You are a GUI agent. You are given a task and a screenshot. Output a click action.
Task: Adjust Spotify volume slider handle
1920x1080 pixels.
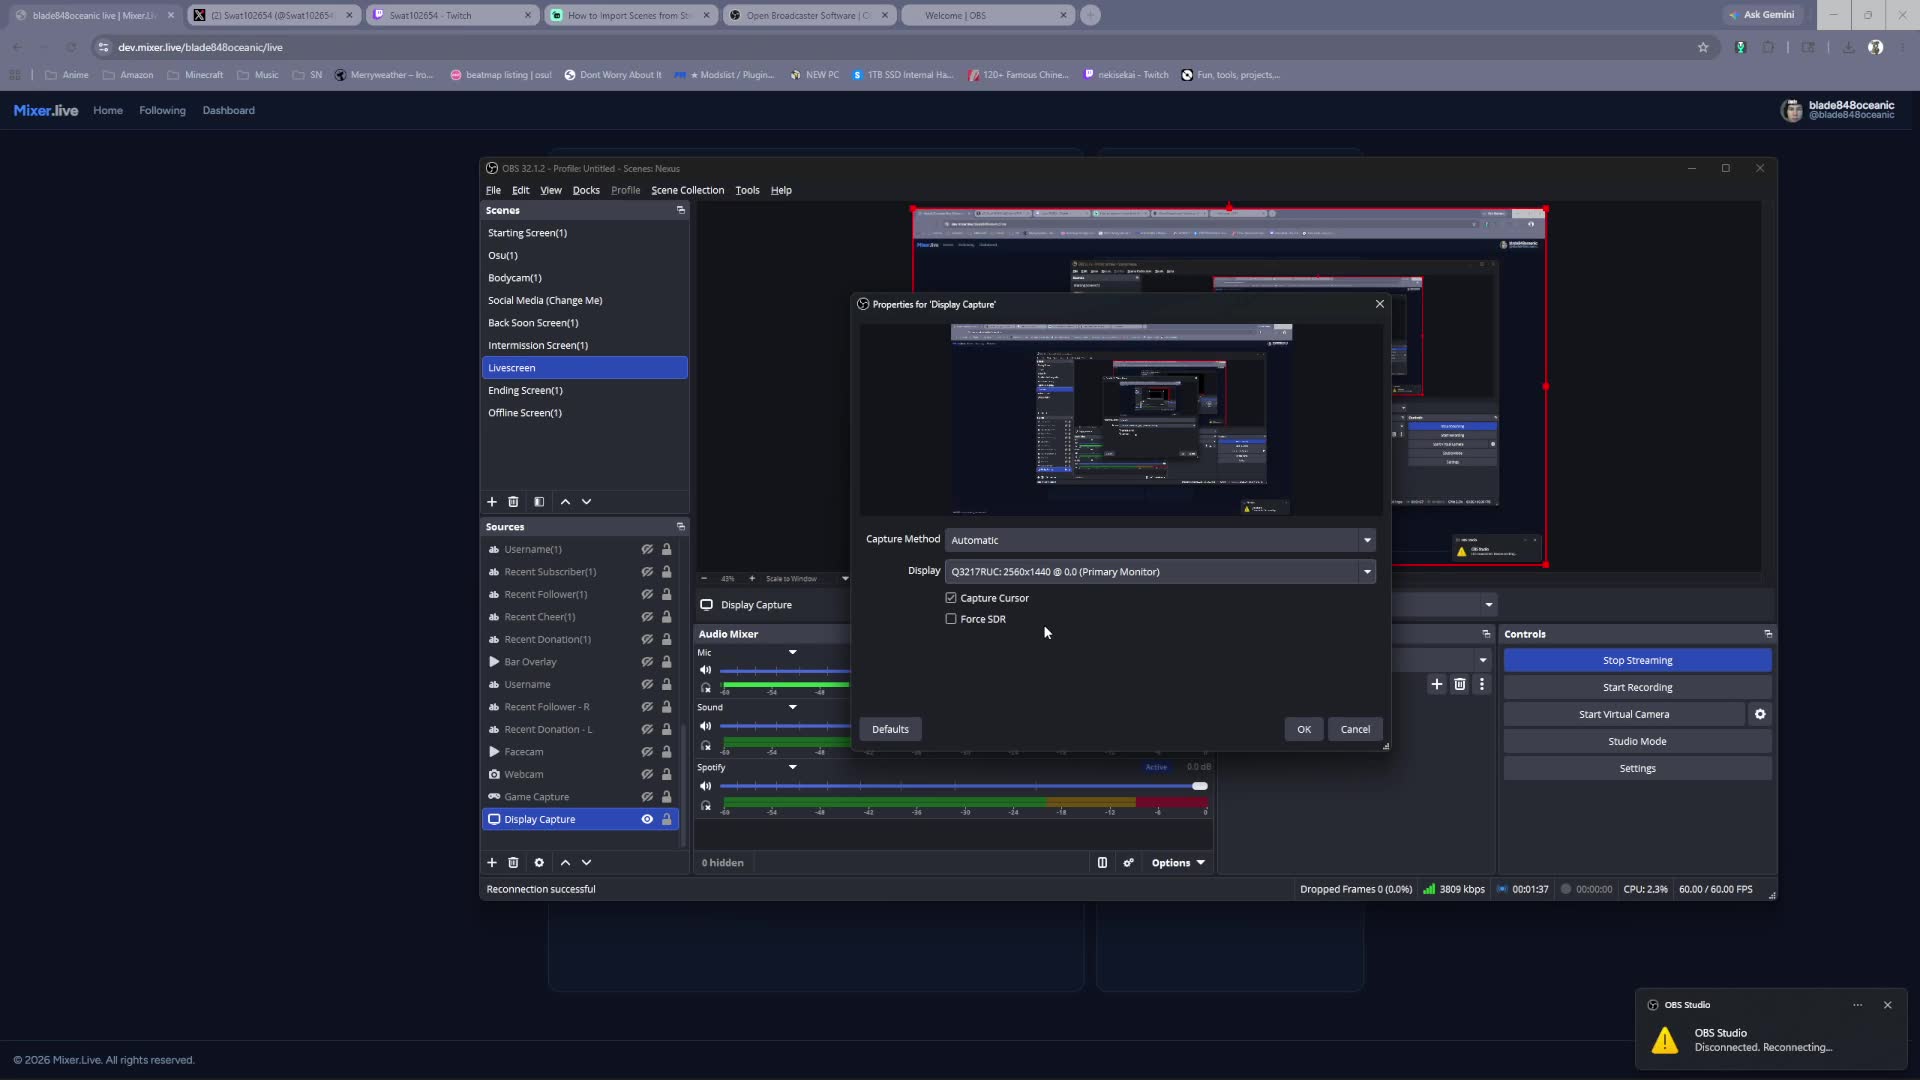tap(1199, 786)
